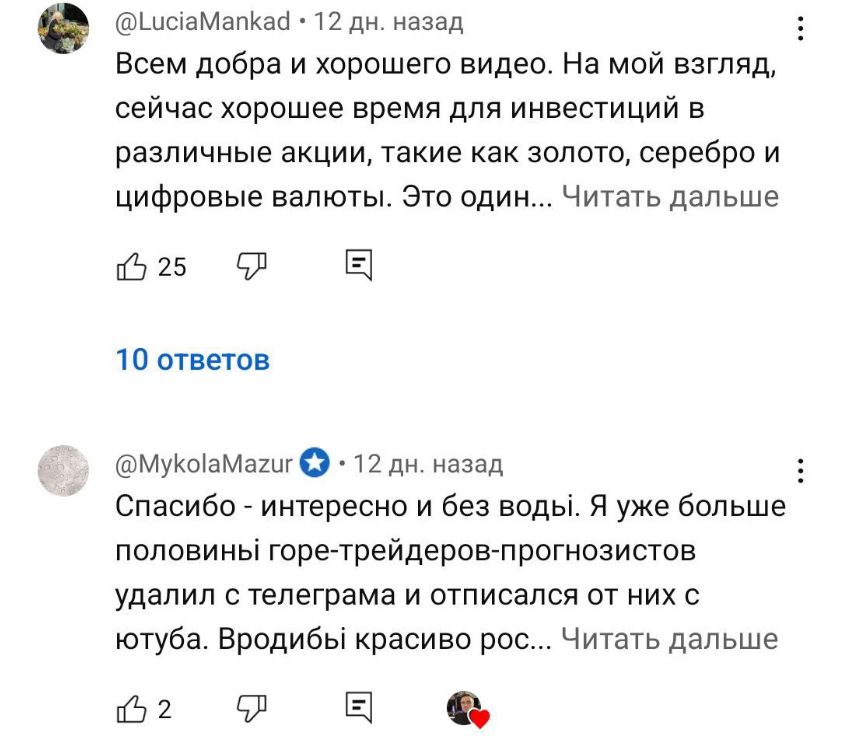Toggle like on LuciaMankad's comment
This screenshot has height=741, width=845.
pyautogui.click(x=132, y=266)
